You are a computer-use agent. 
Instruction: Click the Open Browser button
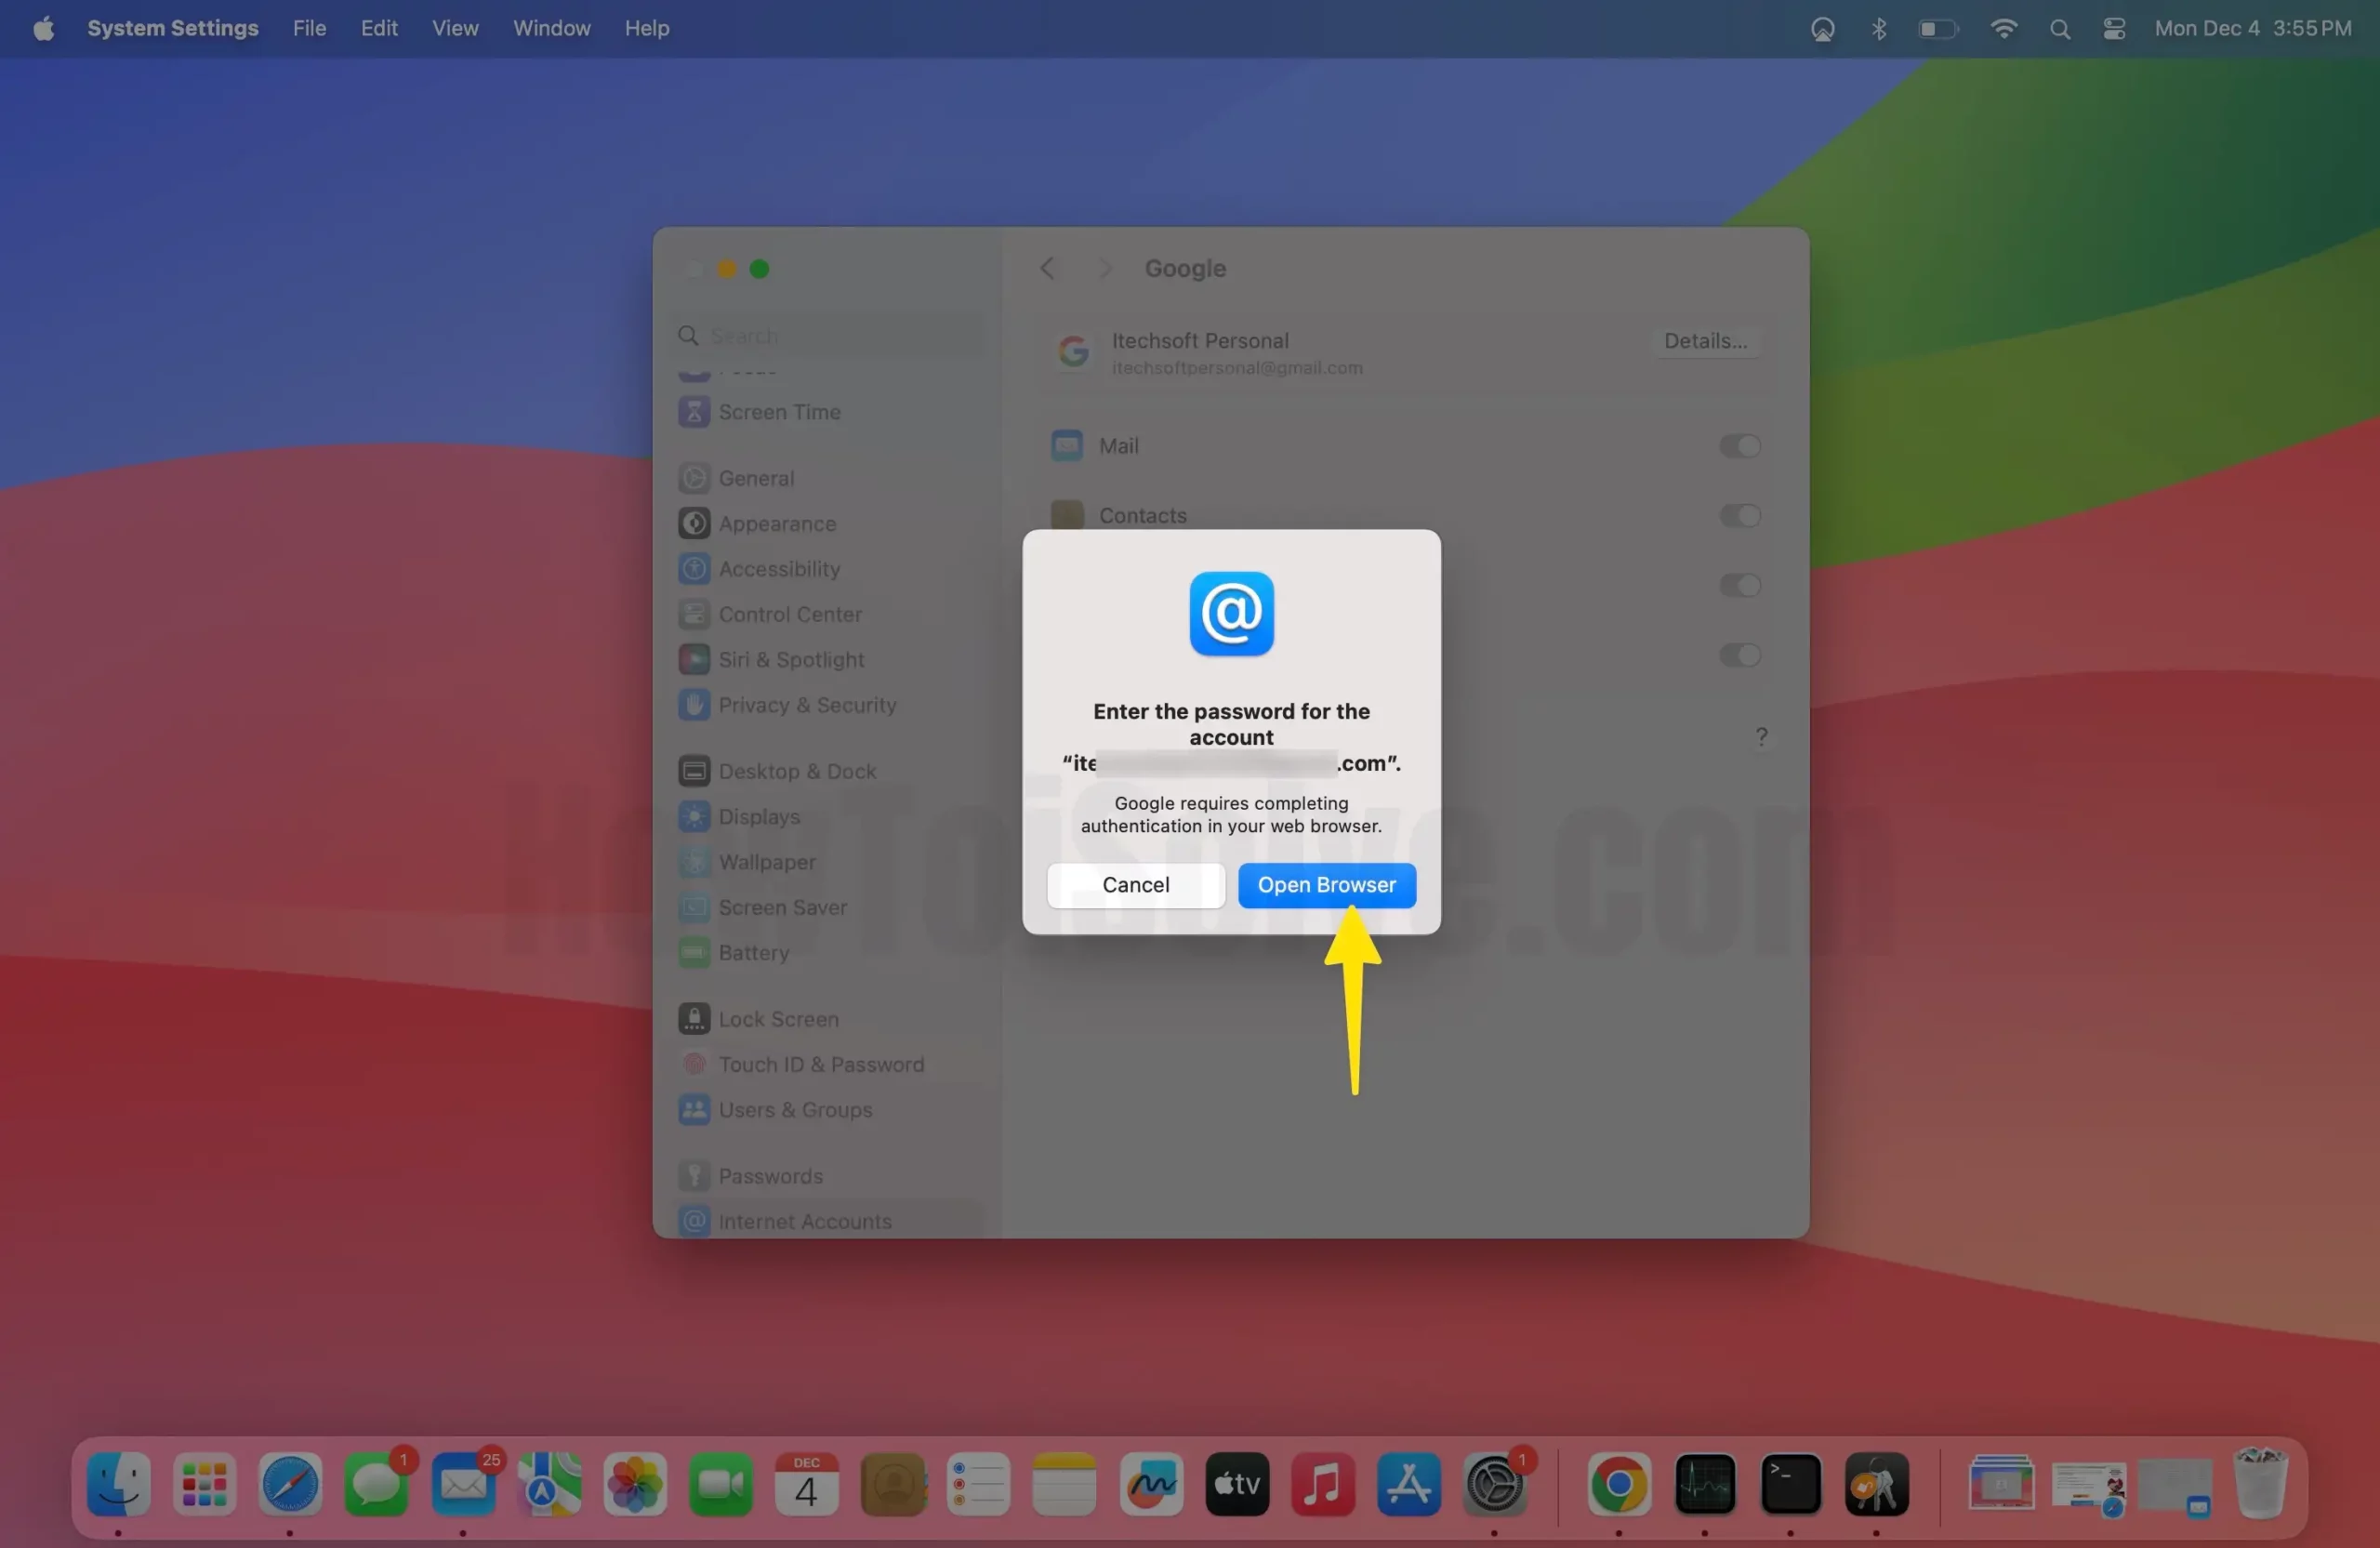pyautogui.click(x=1326, y=885)
